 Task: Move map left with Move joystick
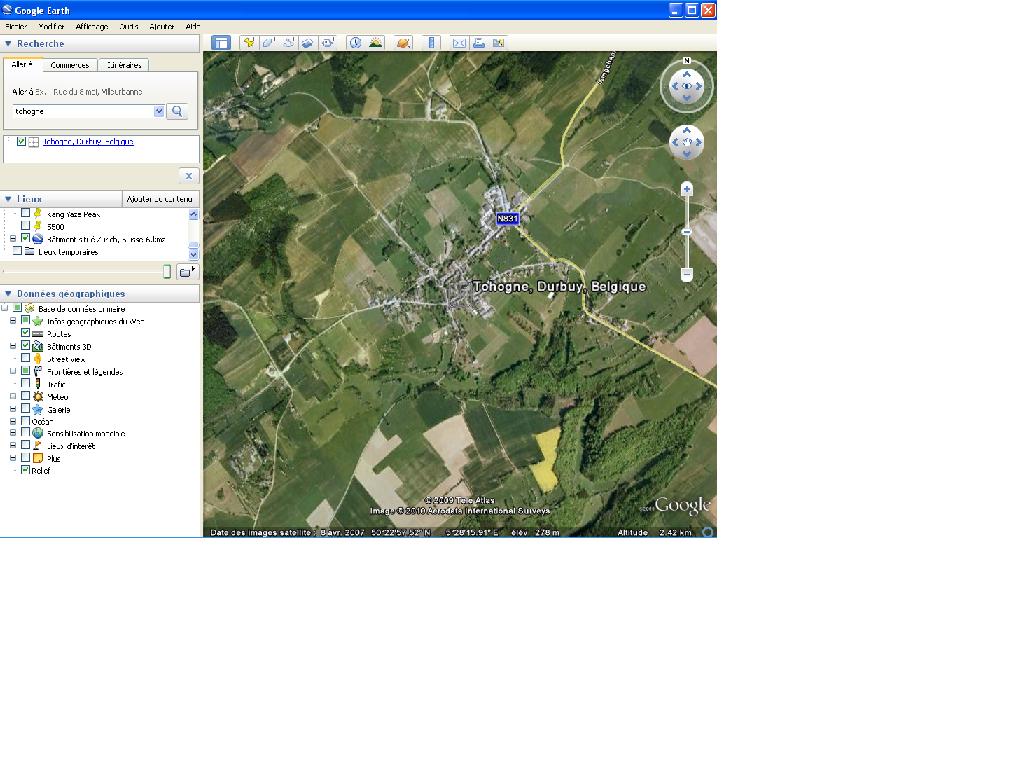pos(675,142)
